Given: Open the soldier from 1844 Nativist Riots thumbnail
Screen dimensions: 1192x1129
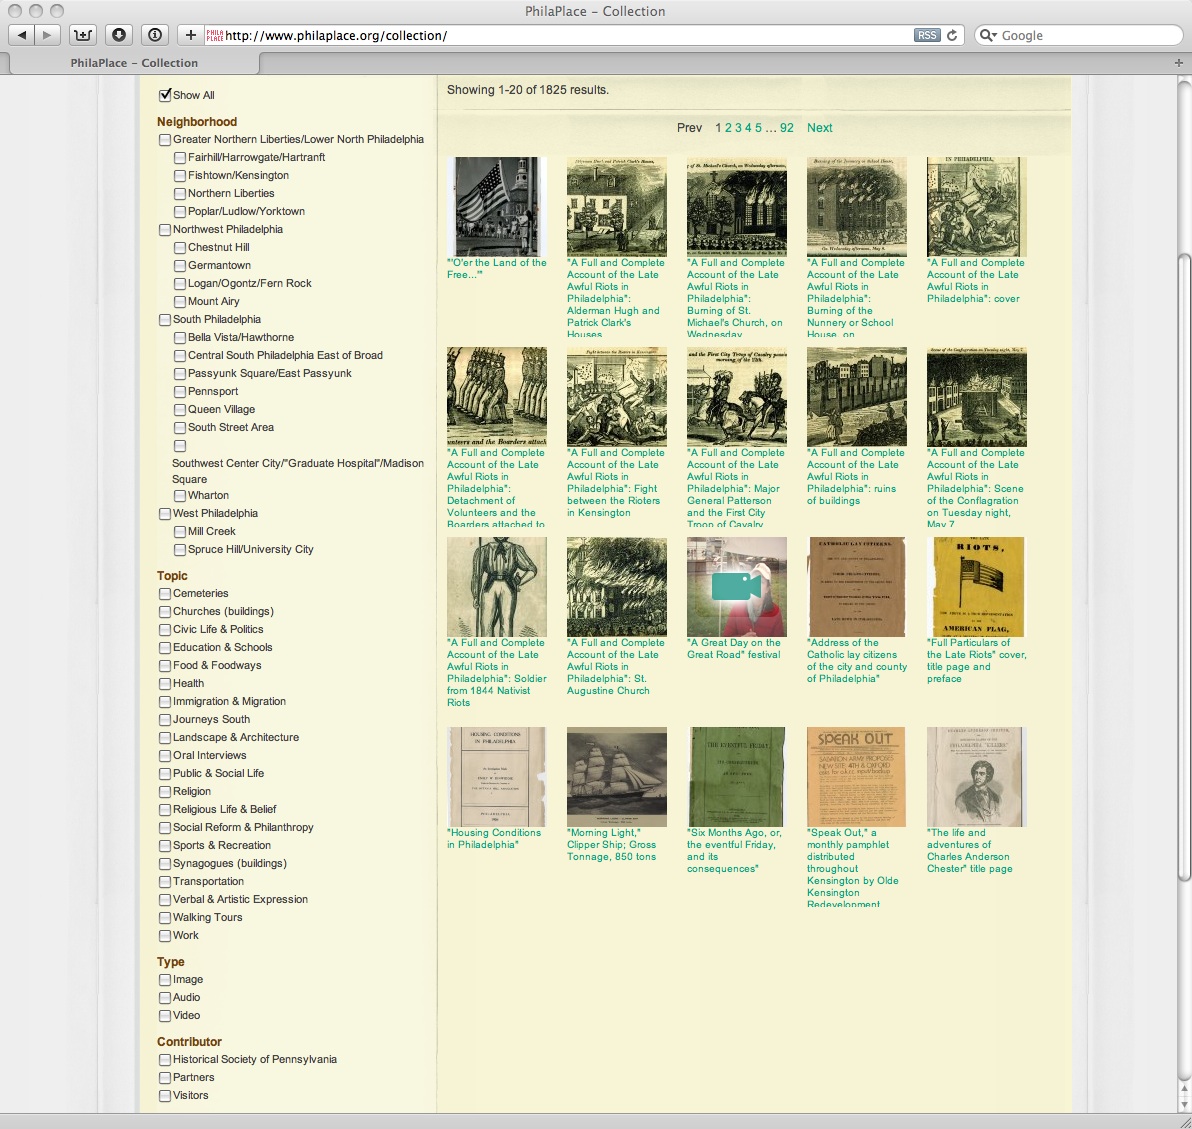Looking at the screenshot, I should (x=496, y=586).
